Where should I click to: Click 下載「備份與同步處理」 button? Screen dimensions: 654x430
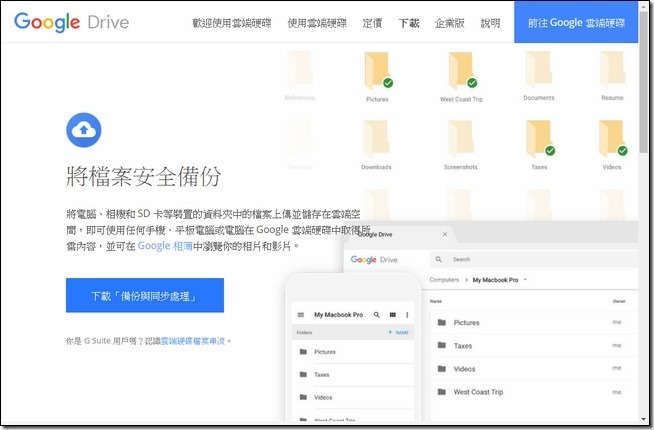(x=145, y=295)
